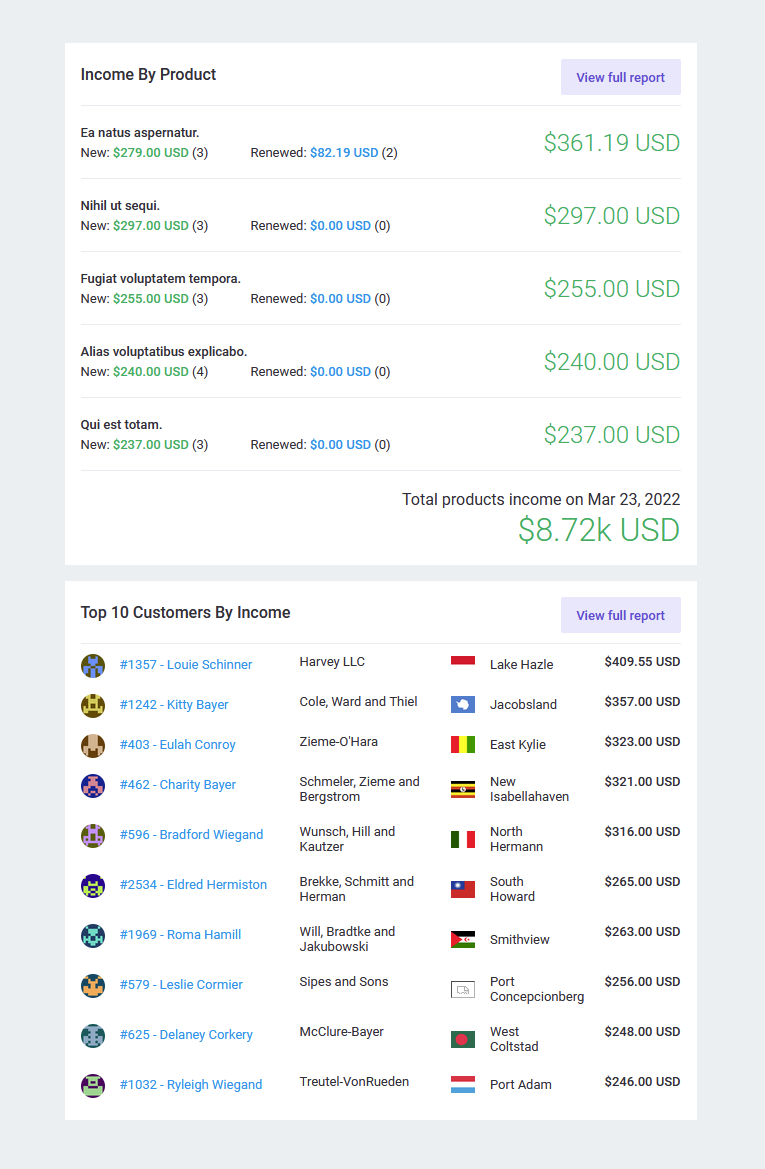Open customer #1032 - Ryleigh Wiegand
This screenshot has width=765, height=1169.
191,1085
